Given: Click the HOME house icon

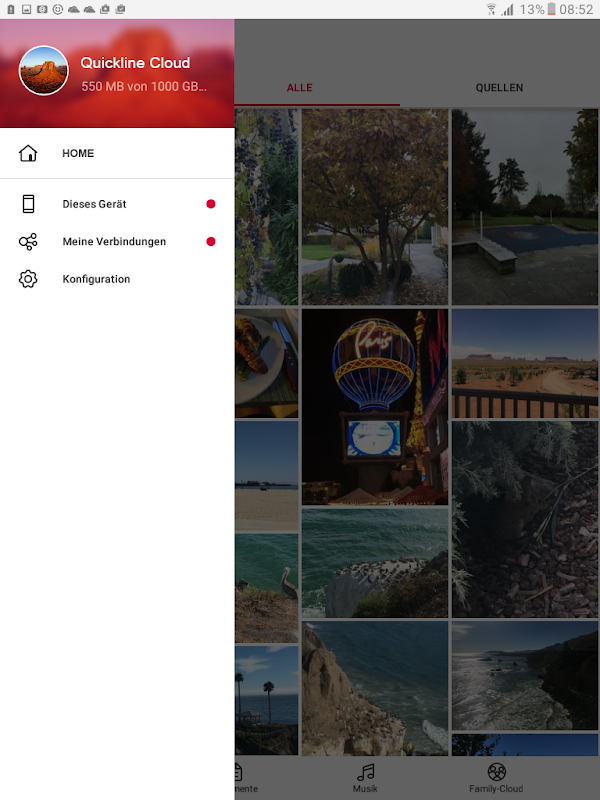Looking at the screenshot, I should click(x=28, y=153).
